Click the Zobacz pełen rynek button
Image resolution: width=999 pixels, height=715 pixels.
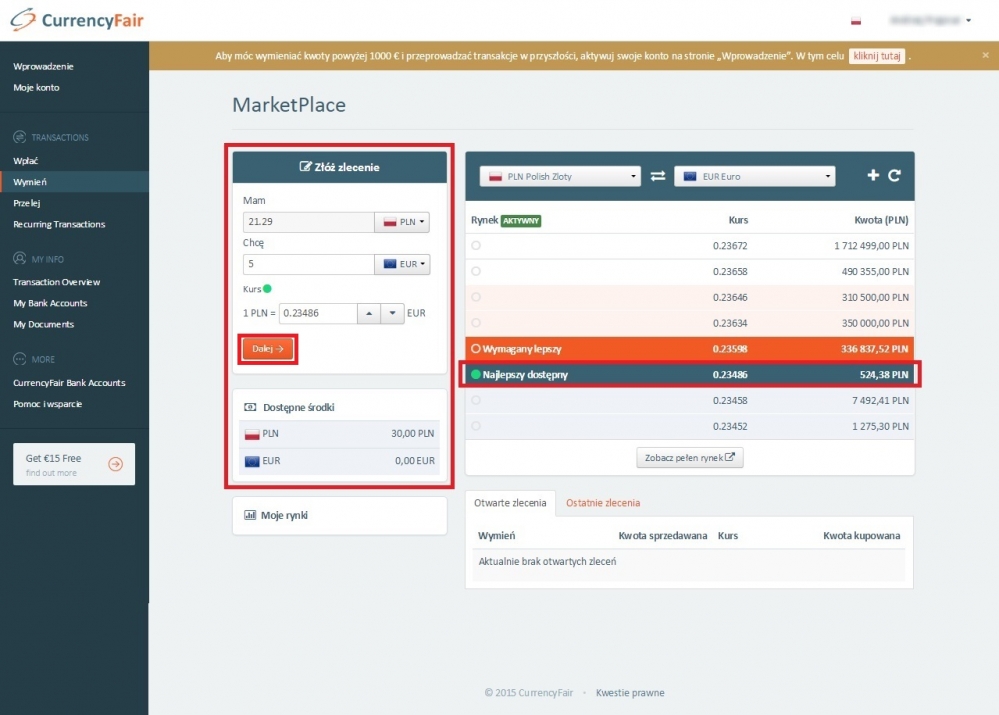(690, 458)
